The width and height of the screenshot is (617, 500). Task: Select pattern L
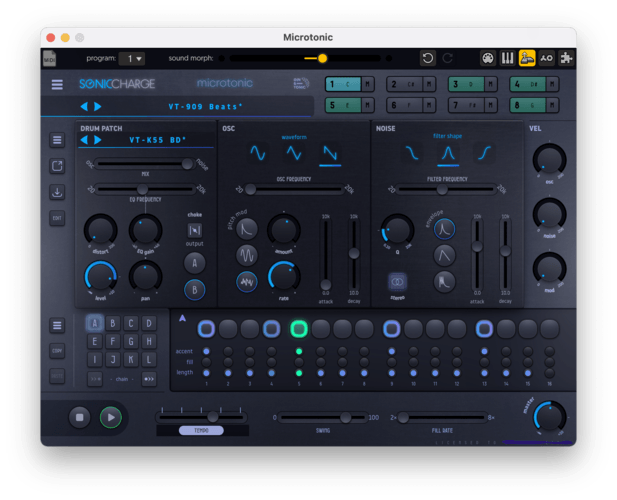click(149, 359)
